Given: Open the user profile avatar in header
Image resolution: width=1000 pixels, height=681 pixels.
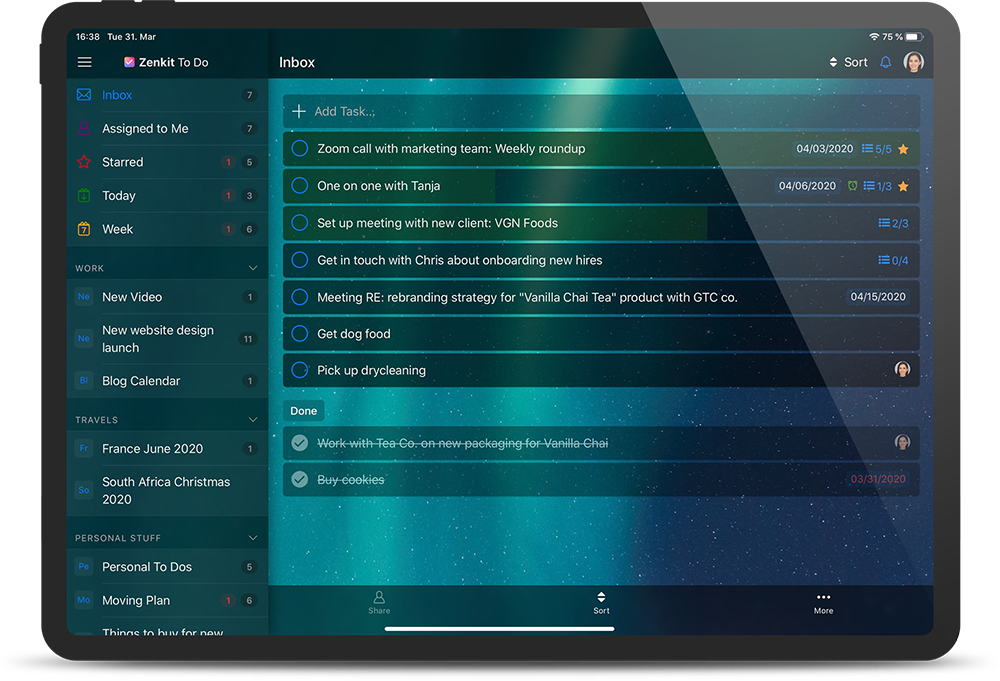Looking at the screenshot, I should pos(913,62).
